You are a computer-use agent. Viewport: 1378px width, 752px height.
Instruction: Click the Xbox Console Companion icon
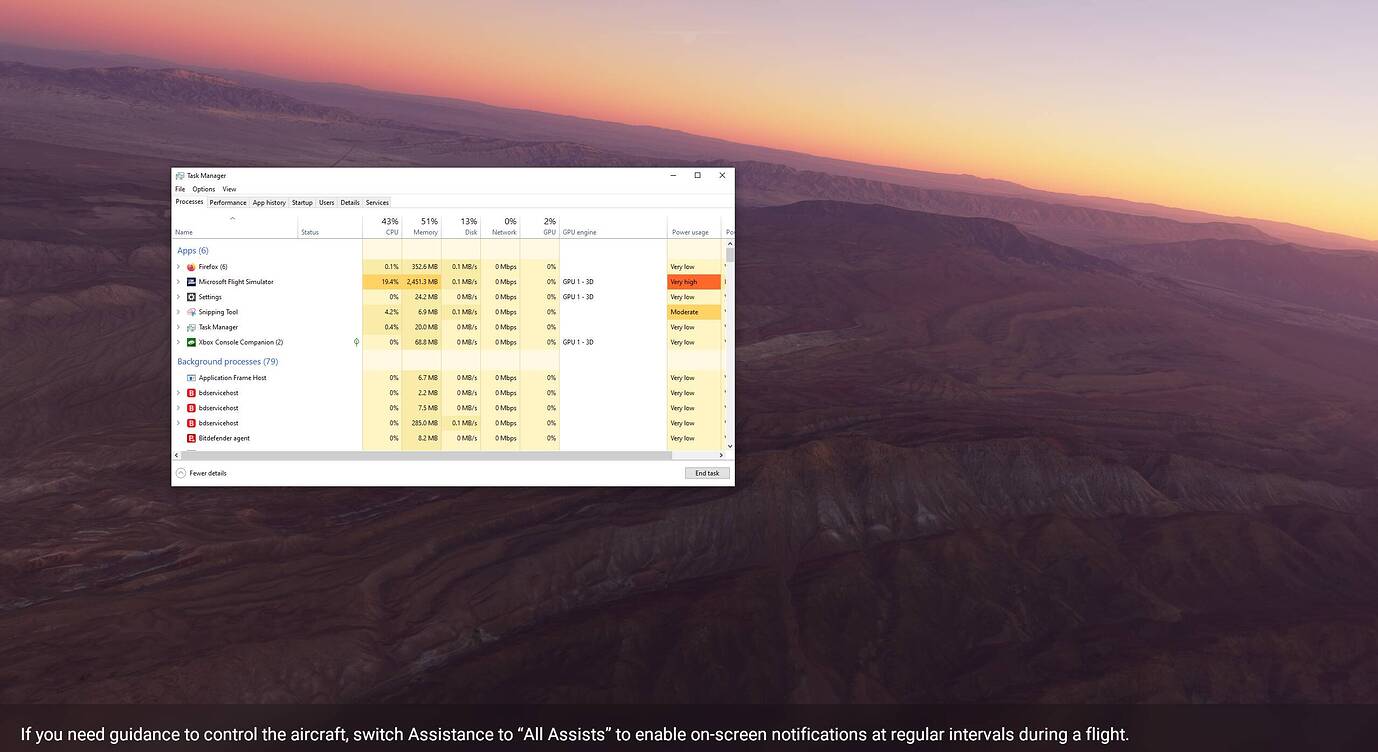(x=190, y=341)
